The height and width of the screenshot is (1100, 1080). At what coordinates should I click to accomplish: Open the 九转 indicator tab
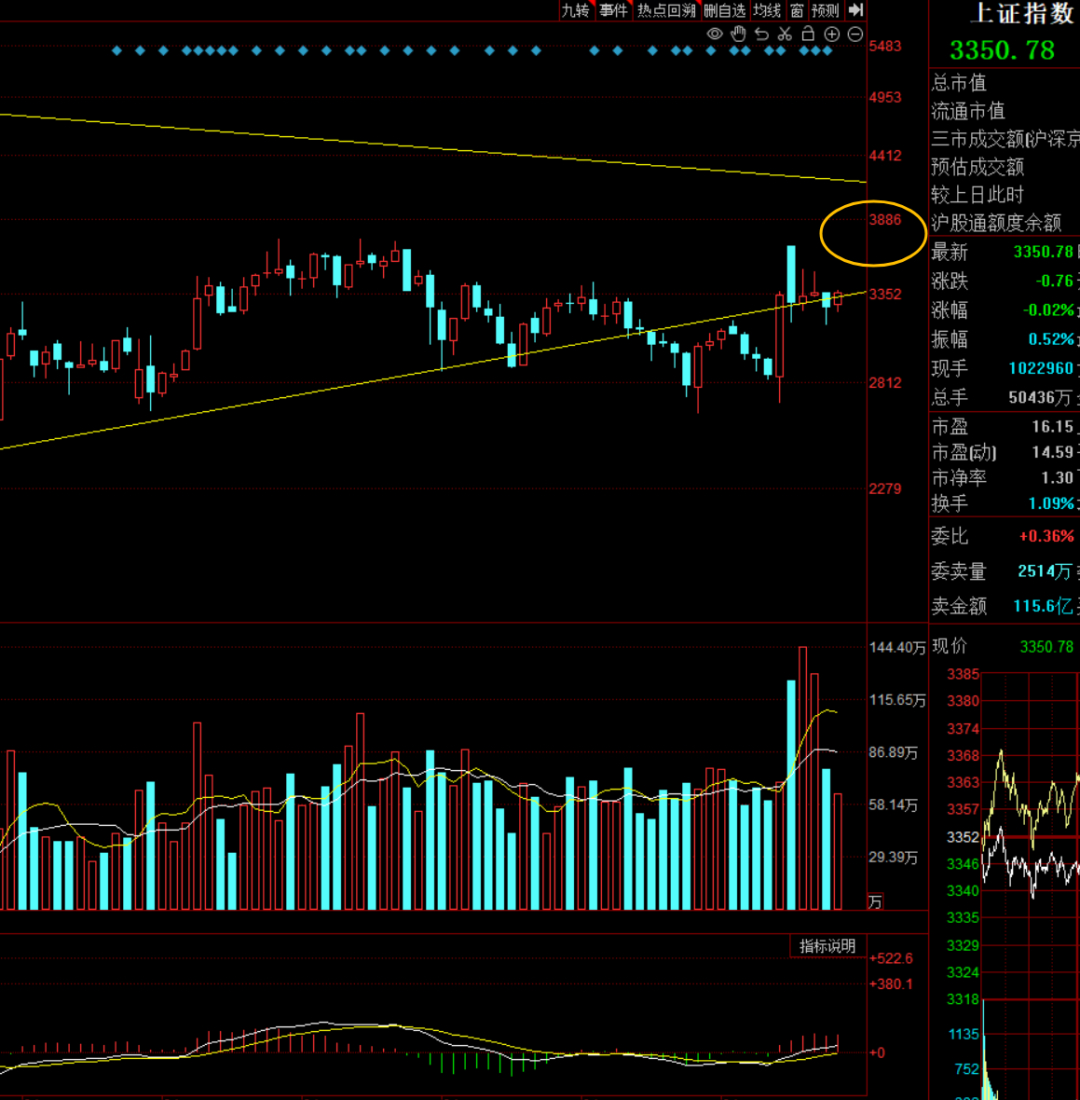[575, 10]
